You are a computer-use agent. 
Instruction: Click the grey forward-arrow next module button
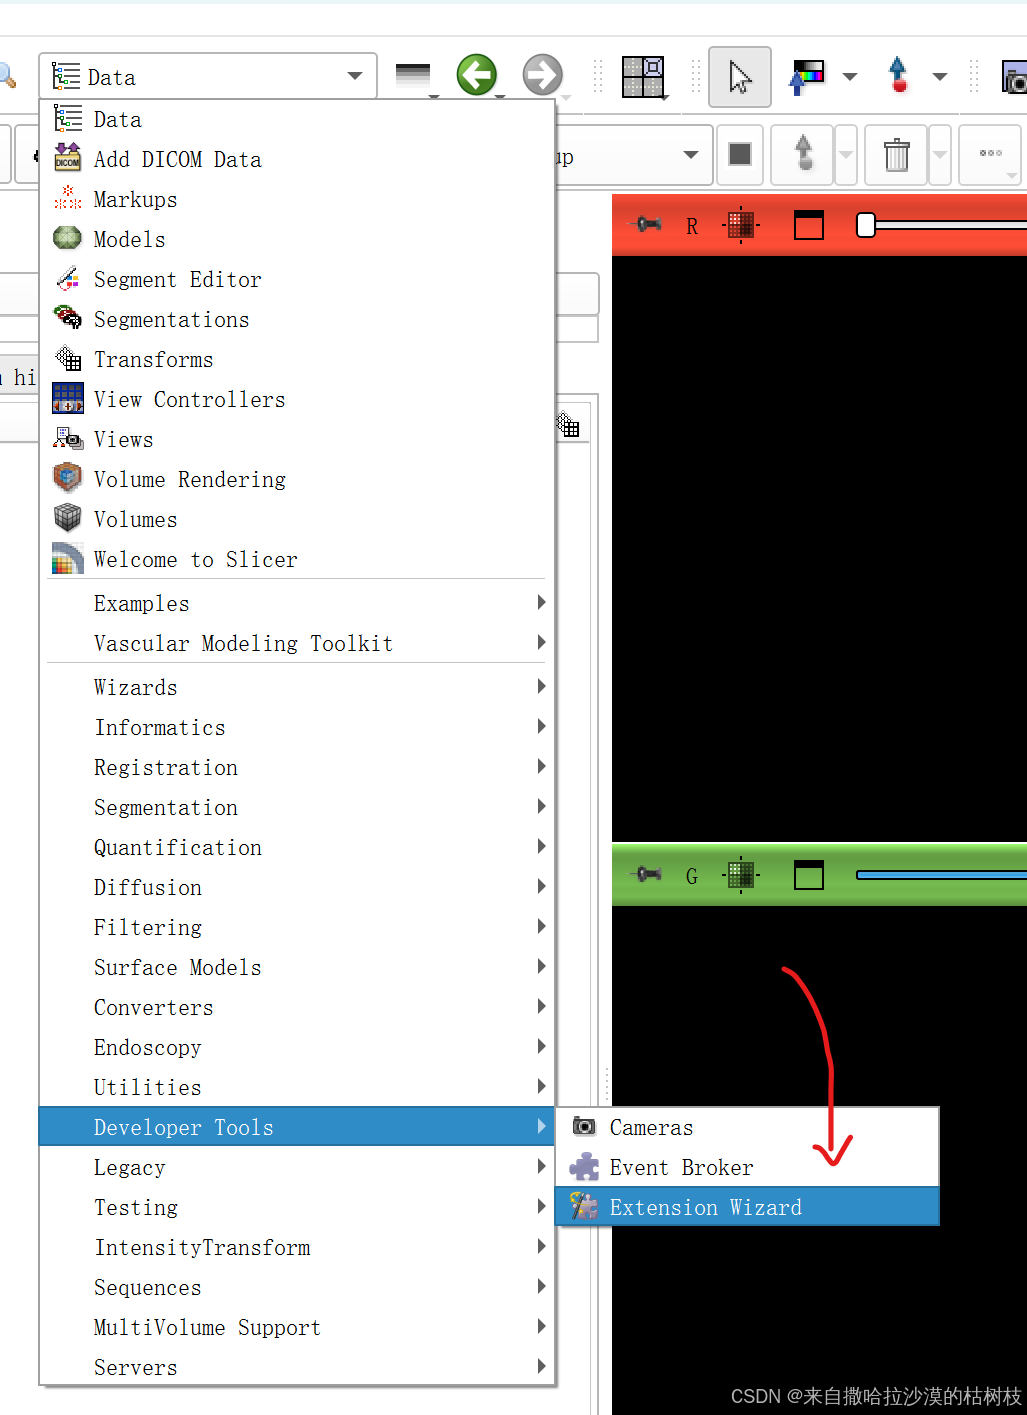[x=542, y=75]
